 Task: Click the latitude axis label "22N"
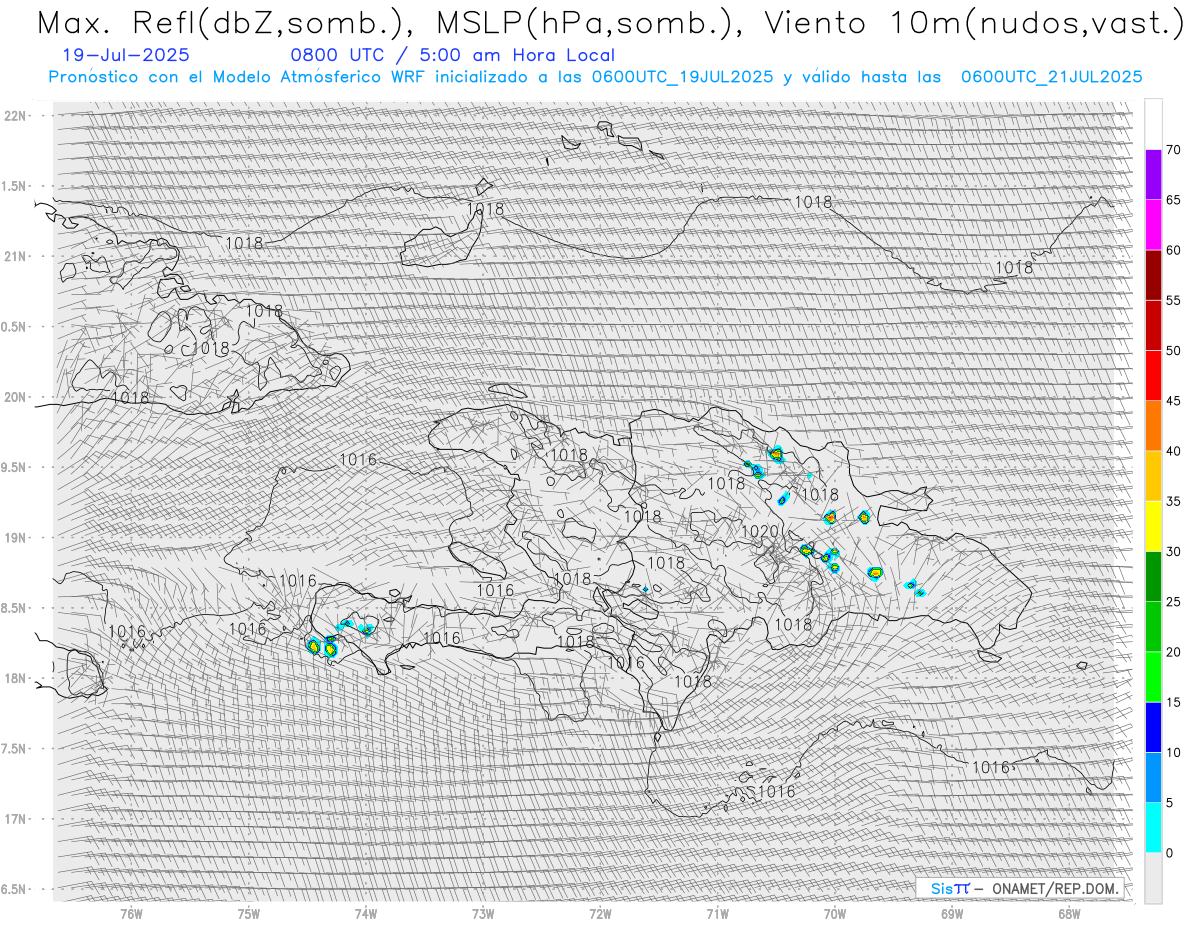15,116
